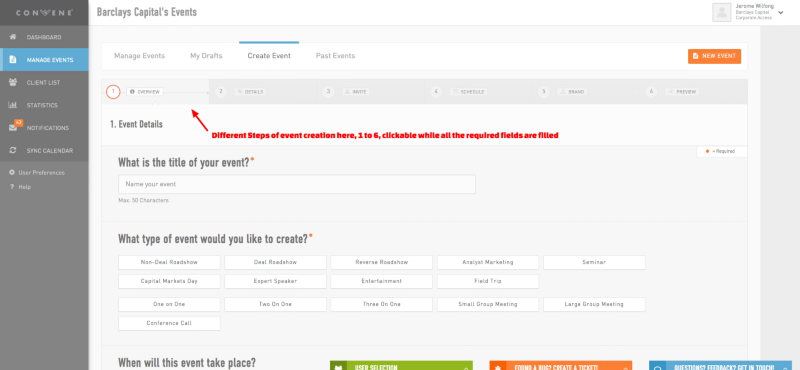Open Client List people icon

13,83
